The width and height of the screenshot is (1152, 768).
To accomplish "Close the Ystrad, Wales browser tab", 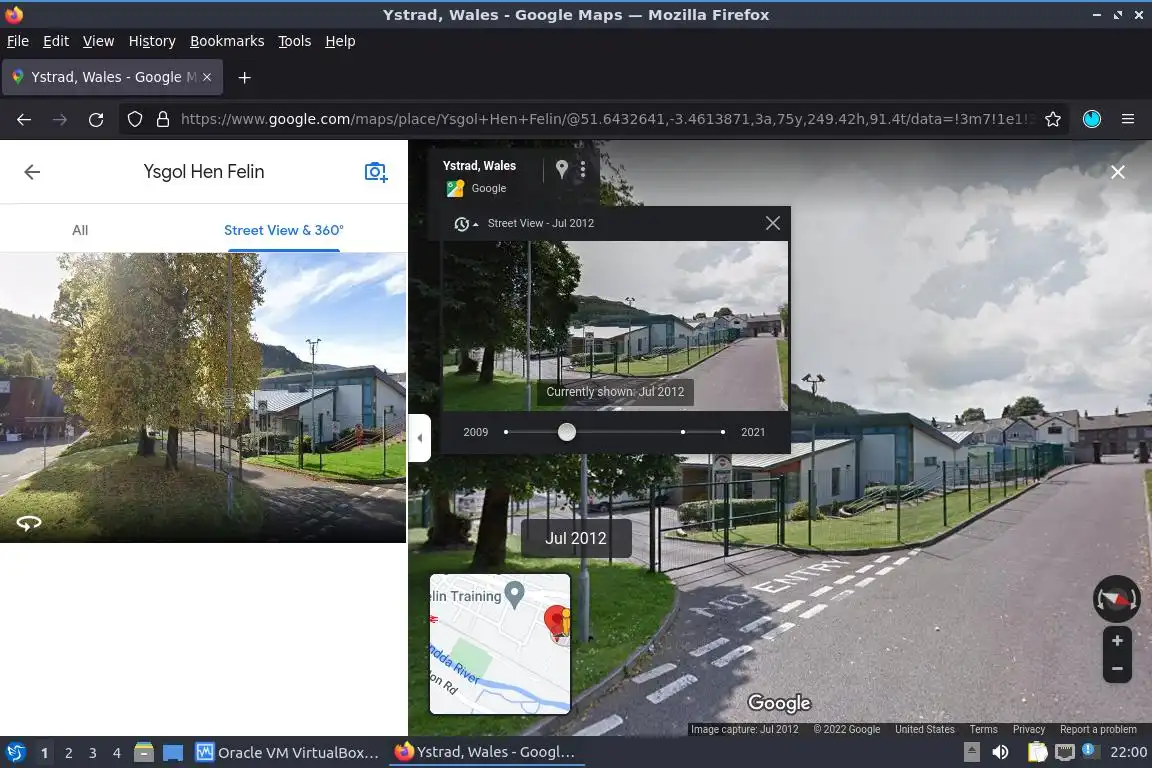I will click(x=207, y=77).
